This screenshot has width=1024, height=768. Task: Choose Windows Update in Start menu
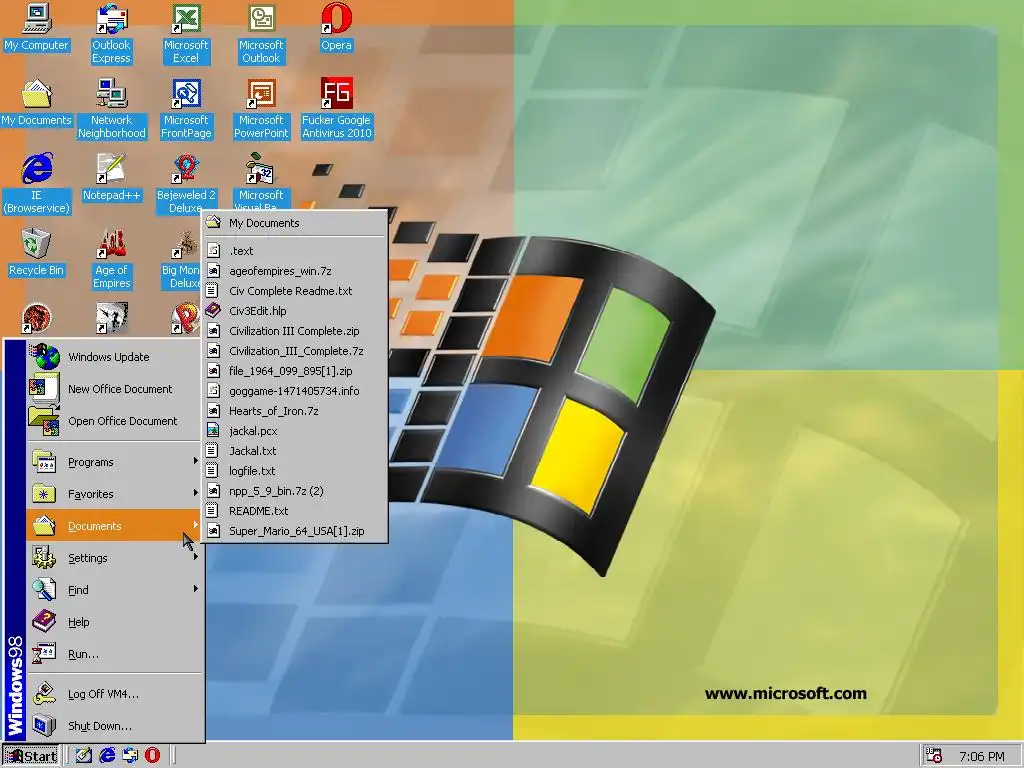coord(115,357)
